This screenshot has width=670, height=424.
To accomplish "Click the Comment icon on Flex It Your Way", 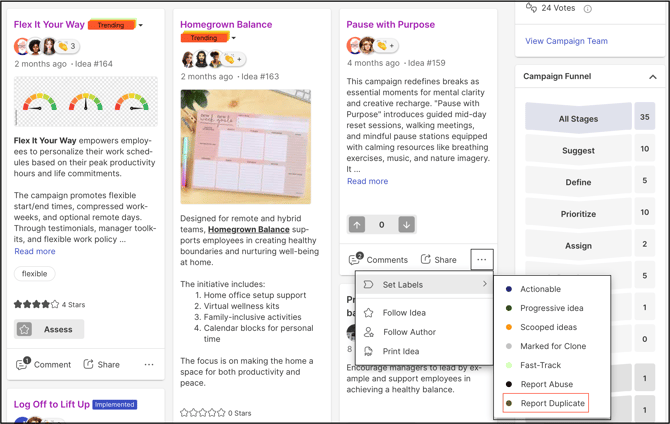I will [22, 365].
